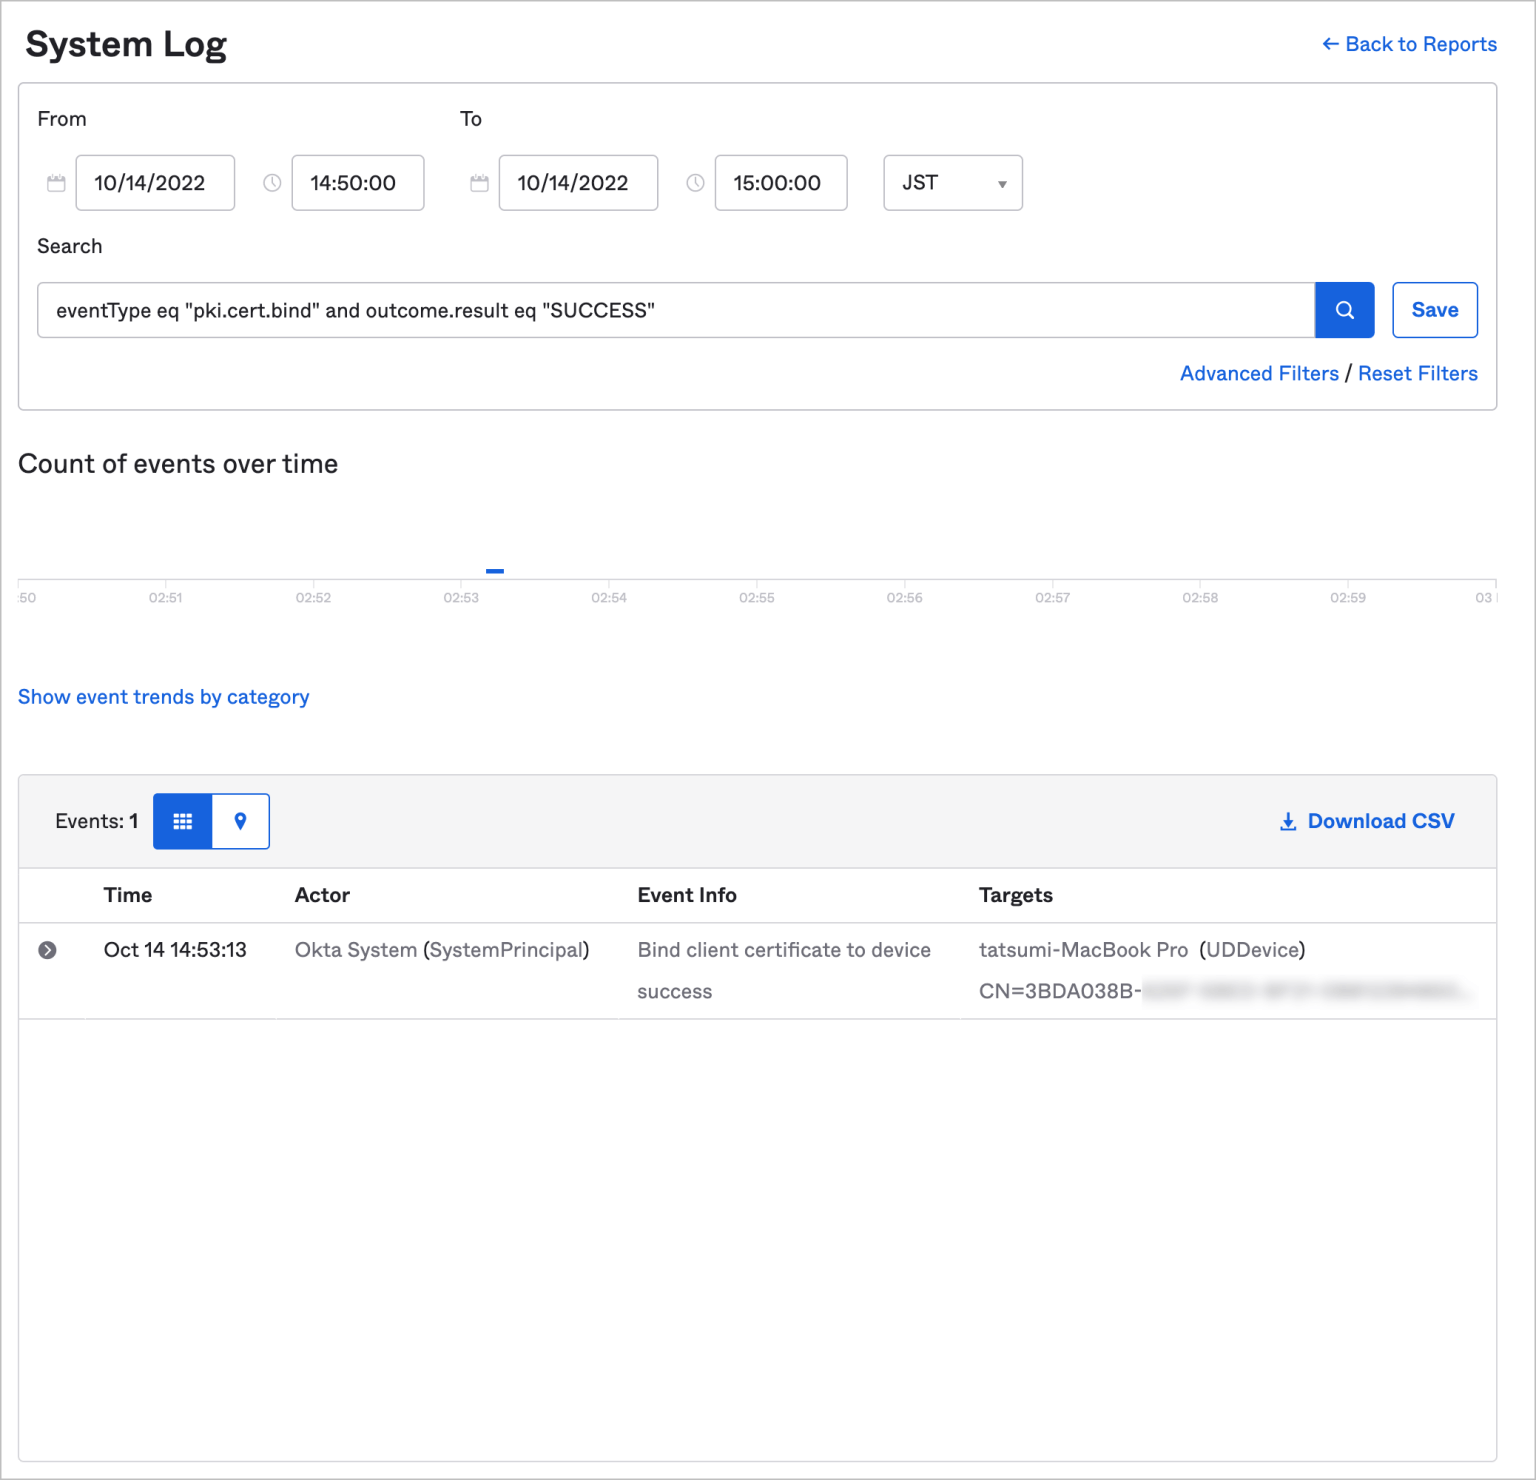This screenshot has height=1480, width=1536.
Task: Click the back arrow next to Back to Reports
Action: (x=1330, y=44)
